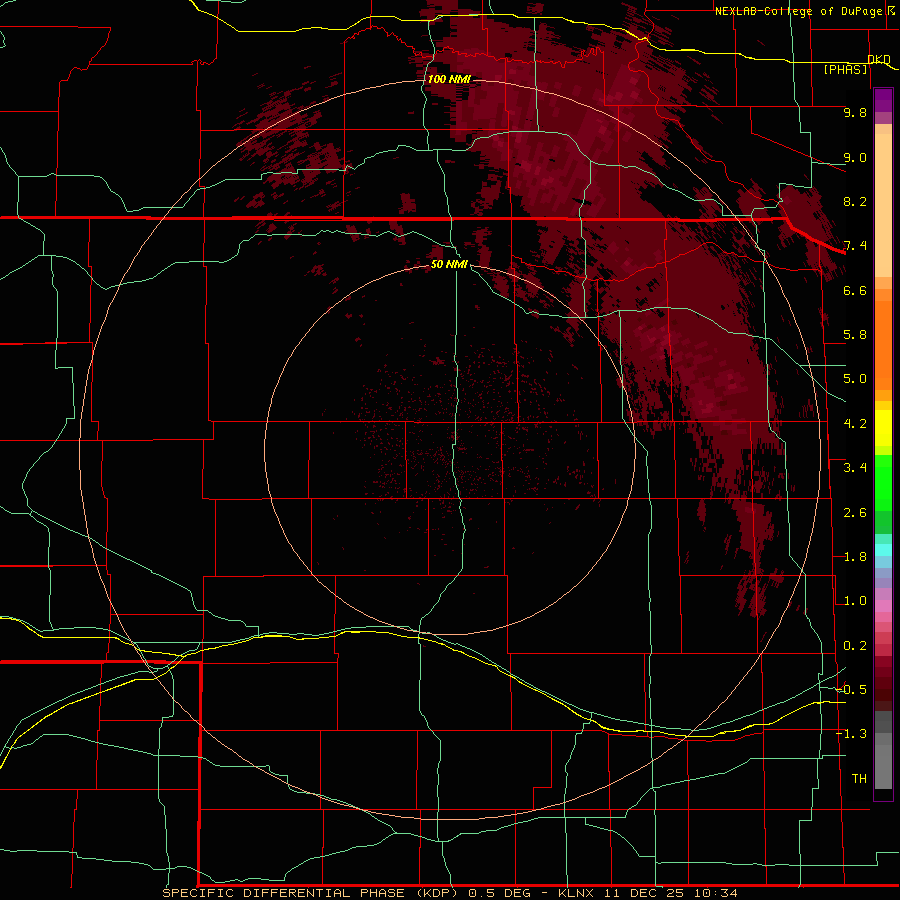Click the 3.4 value on the color scale
Screen dimensions: 900x900
point(855,468)
